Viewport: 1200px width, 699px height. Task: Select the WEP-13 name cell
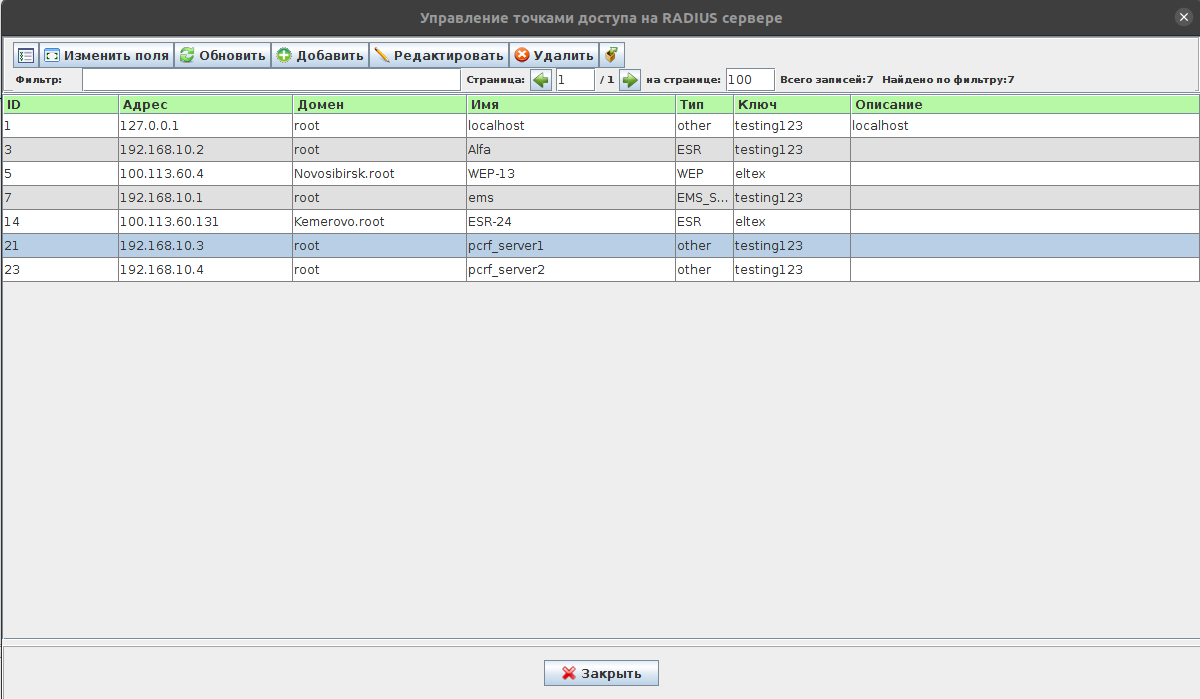571,174
